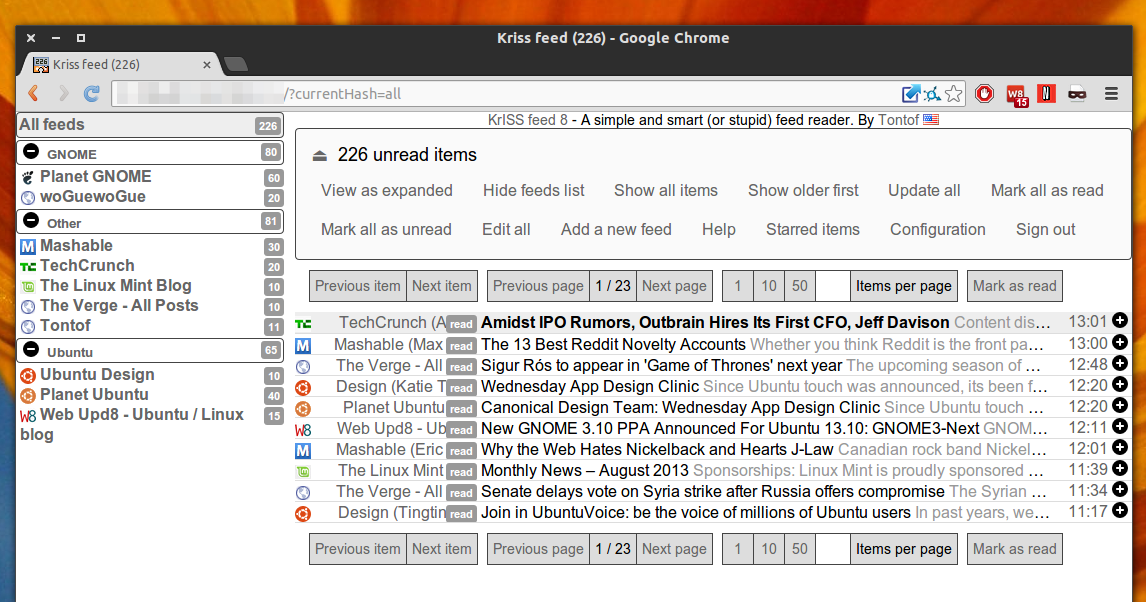The width and height of the screenshot is (1146, 602).
Task: Toggle read on Senate delays vote on Syria item
Action: [x=461, y=493]
